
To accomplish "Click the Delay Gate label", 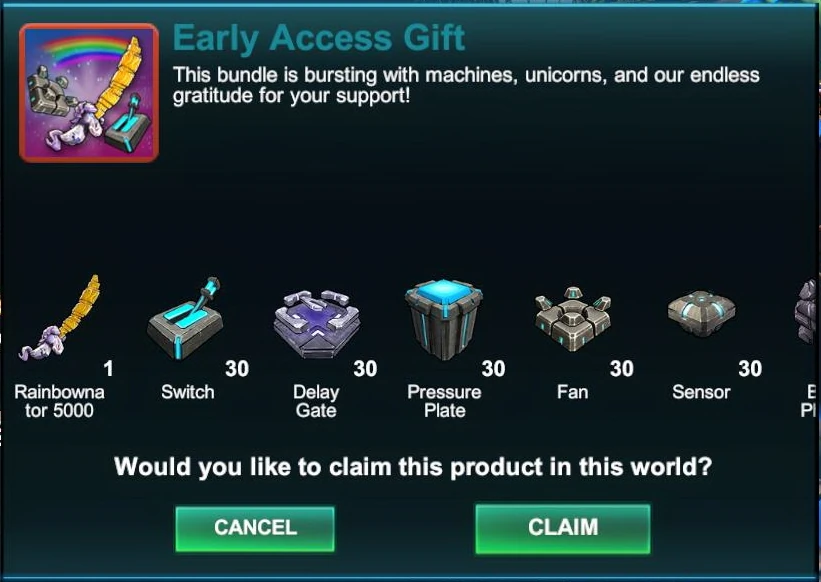I will (316, 401).
